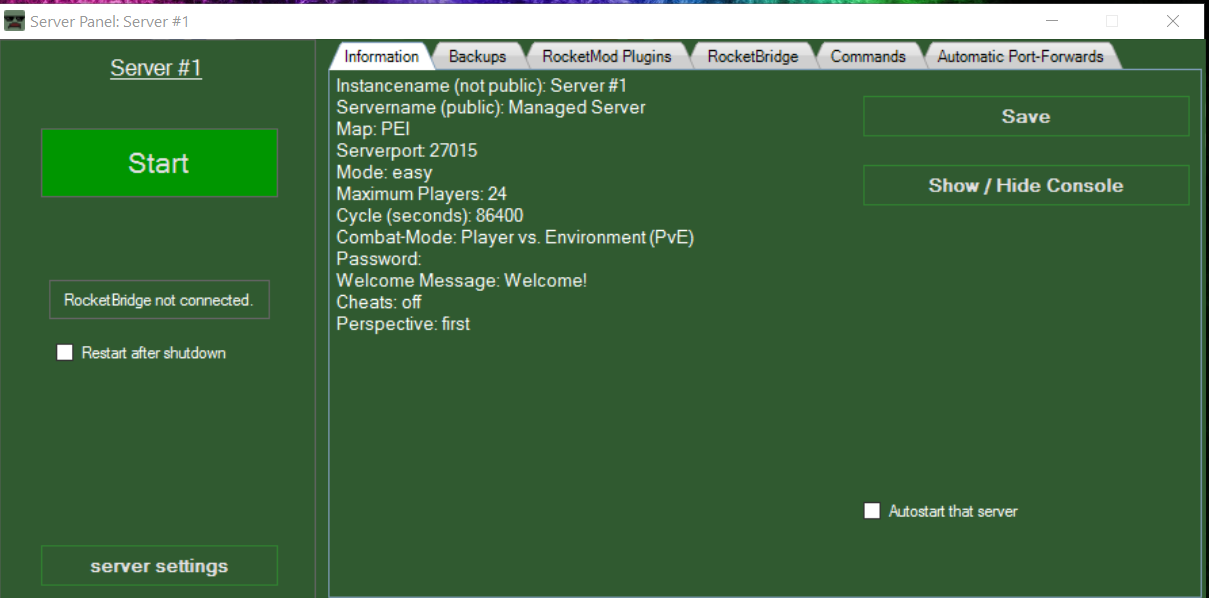Screen dimensions: 1209x598
Task: Click the Cheats: off line
Action: (x=379, y=302)
